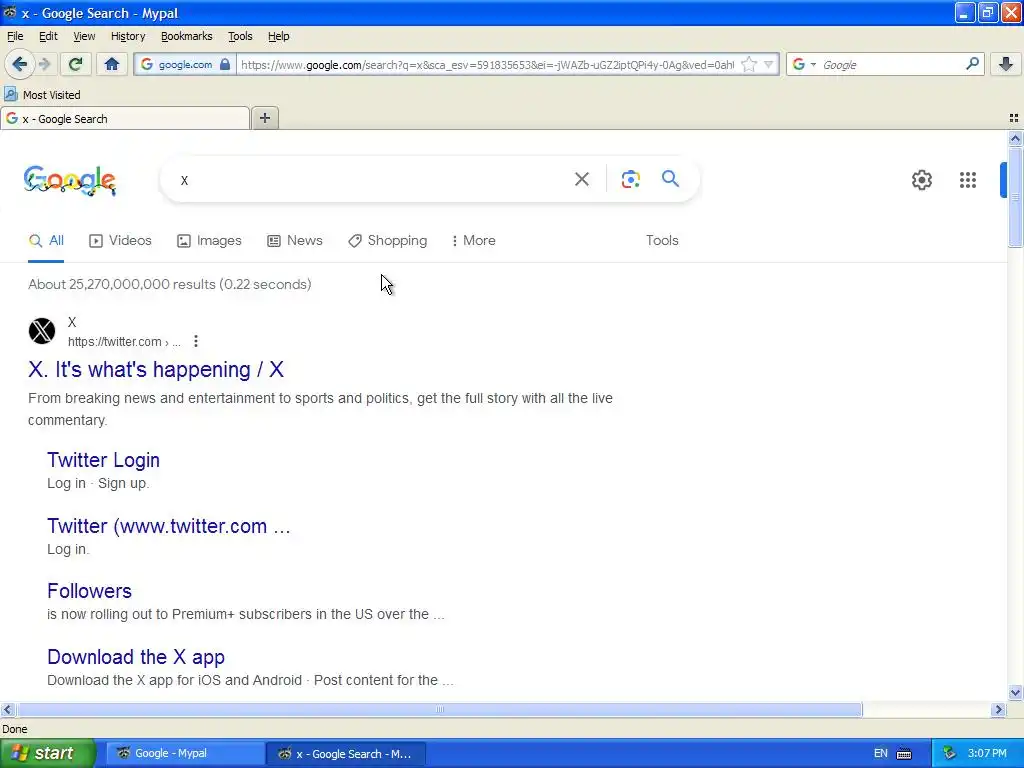Open a new tab with plus button
The height and width of the screenshot is (768, 1024).
264,118
